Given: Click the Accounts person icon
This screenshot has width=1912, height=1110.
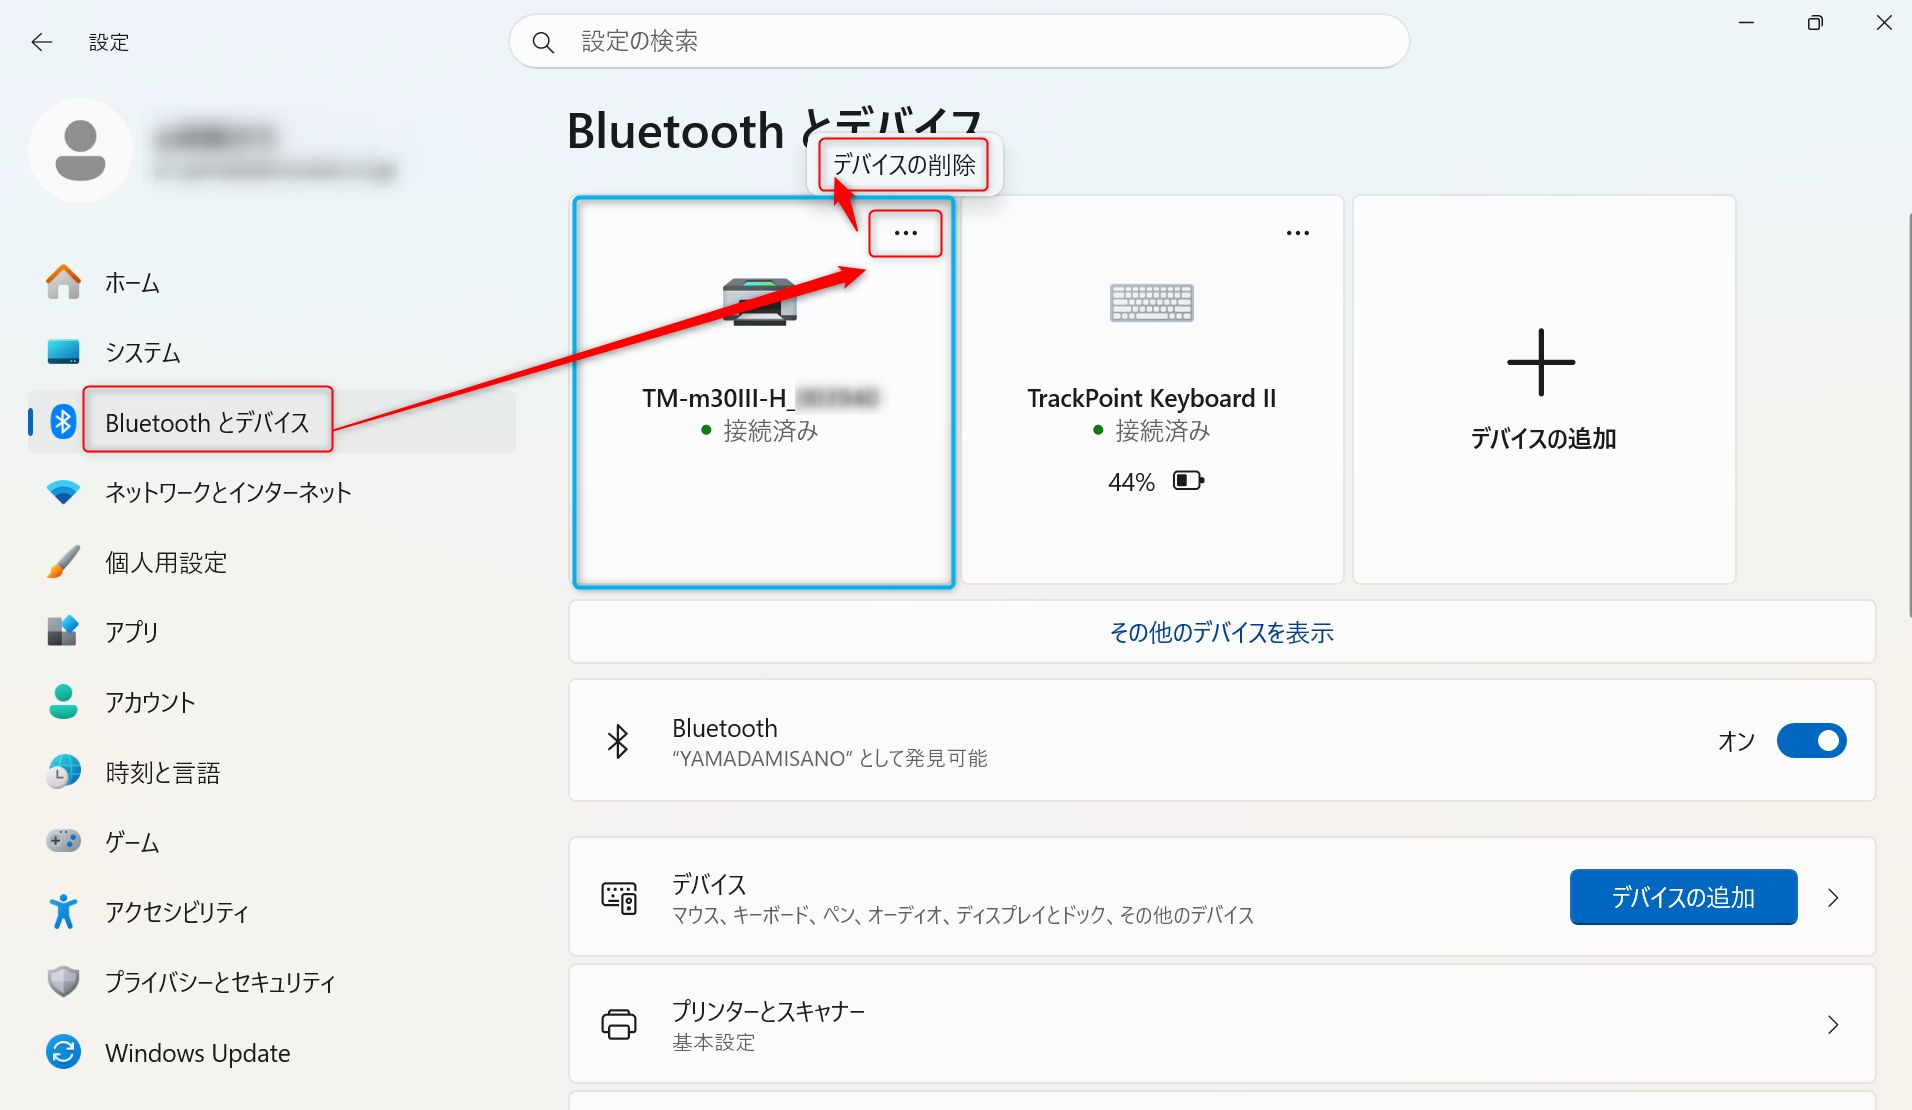Looking at the screenshot, I should (64, 702).
